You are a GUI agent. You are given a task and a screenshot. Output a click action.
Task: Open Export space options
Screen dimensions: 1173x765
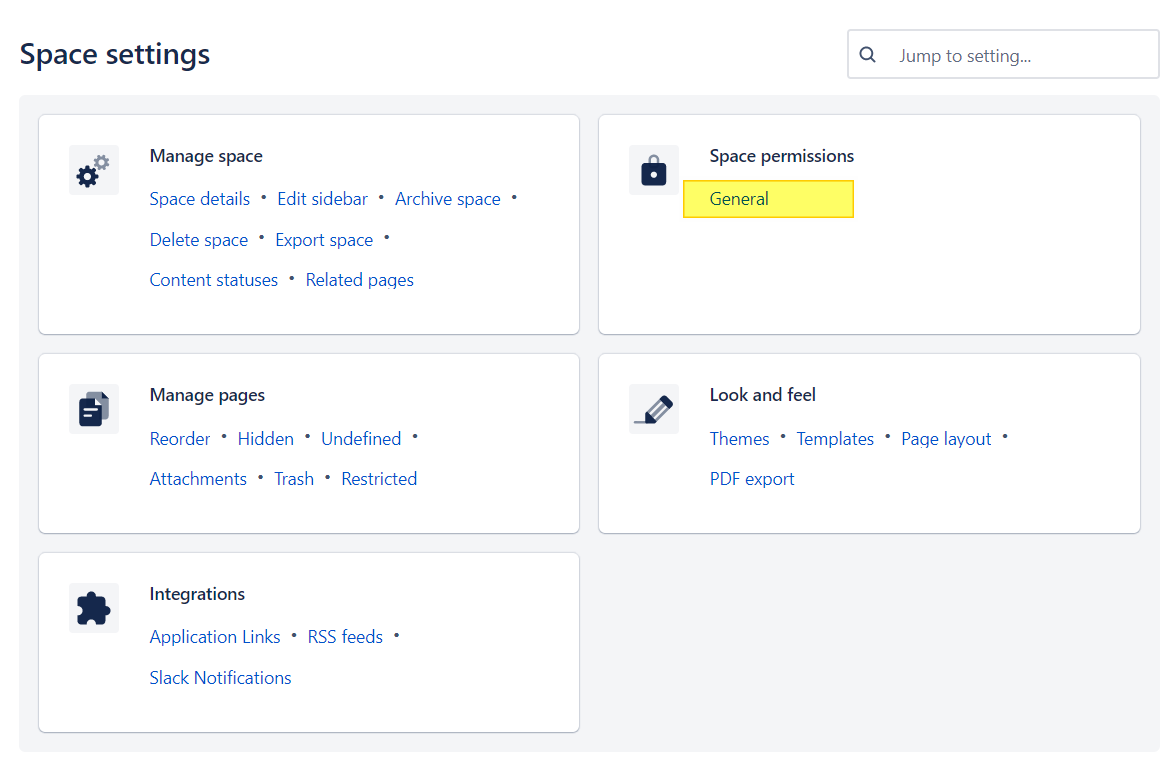[x=324, y=239]
